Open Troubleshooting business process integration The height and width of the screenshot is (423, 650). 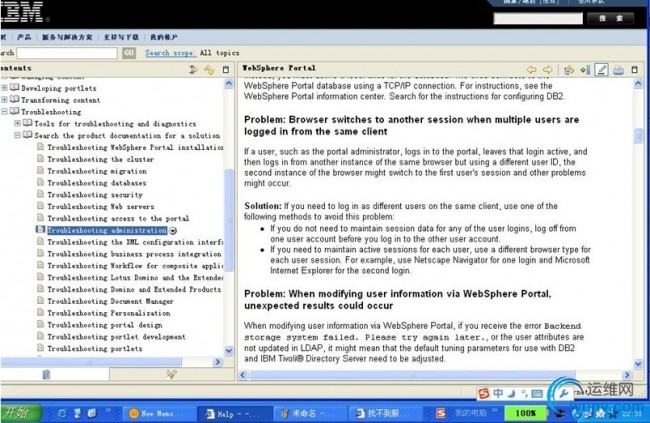[134, 254]
